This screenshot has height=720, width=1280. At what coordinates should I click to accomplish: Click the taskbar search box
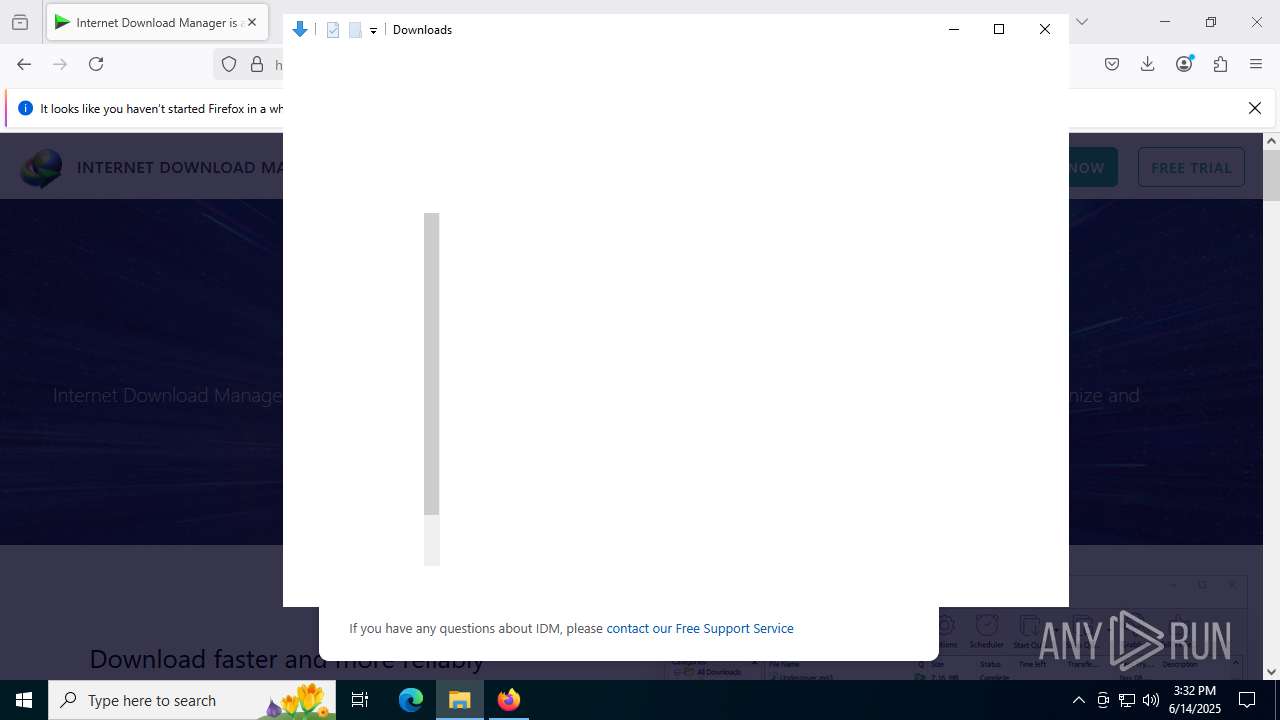(x=192, y=700)
